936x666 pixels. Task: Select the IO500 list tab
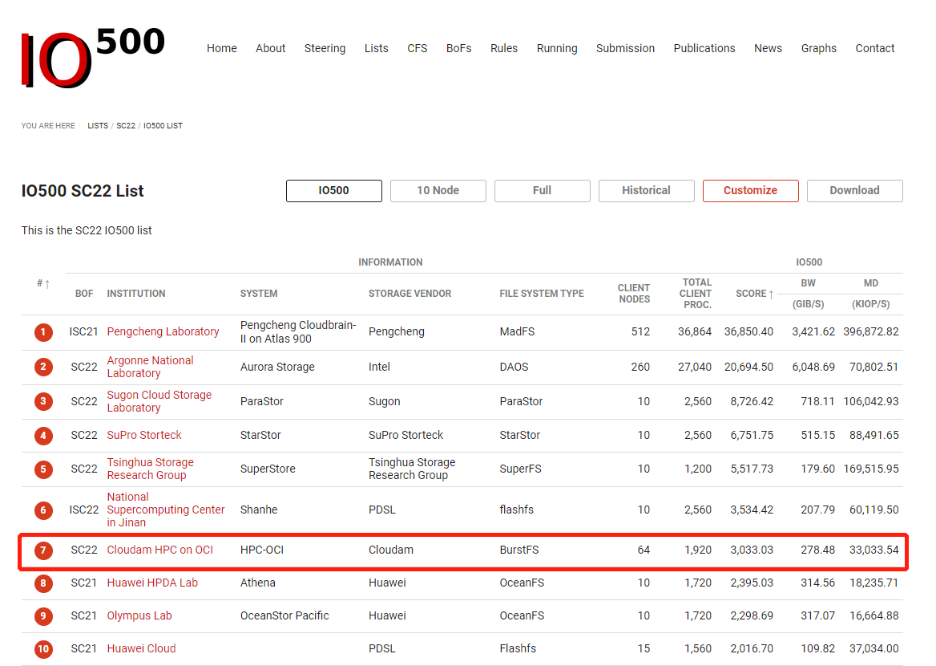(334, 191)
